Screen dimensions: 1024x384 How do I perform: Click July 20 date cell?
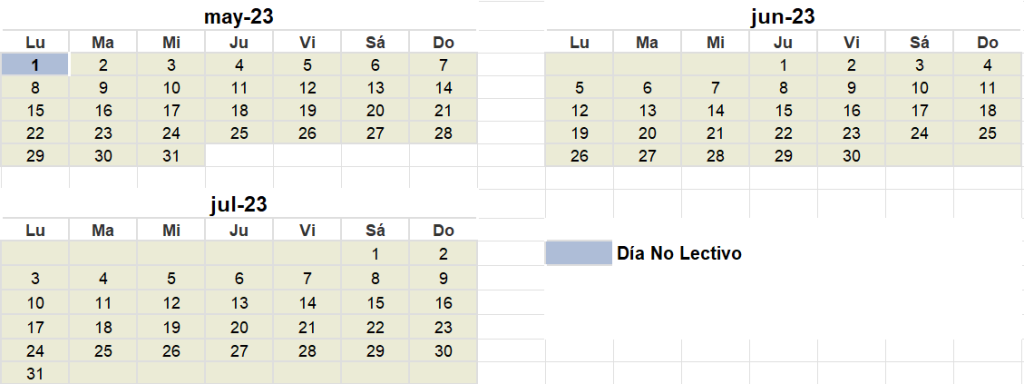(239, 327)
